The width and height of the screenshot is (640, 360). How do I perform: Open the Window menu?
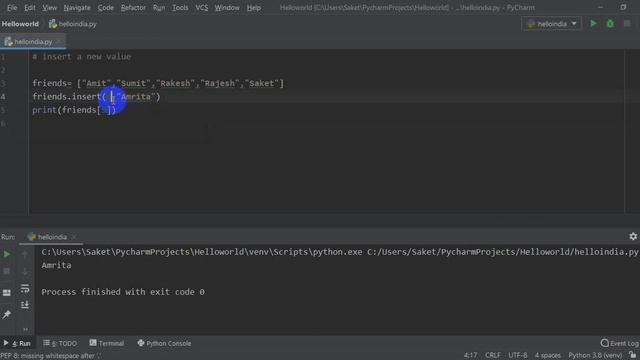click(227, 8)
